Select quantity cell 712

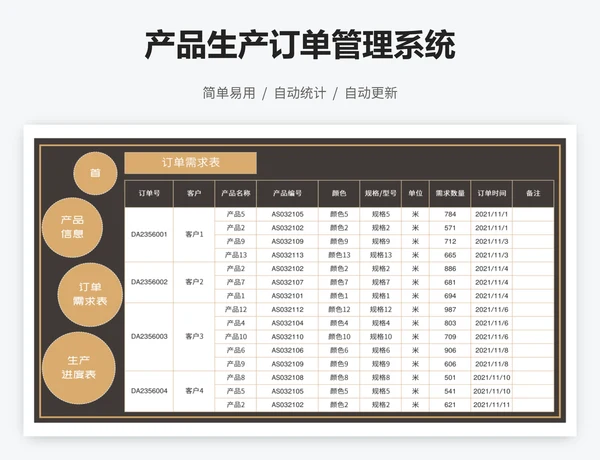pyautogui.click(x=450, y=241)
